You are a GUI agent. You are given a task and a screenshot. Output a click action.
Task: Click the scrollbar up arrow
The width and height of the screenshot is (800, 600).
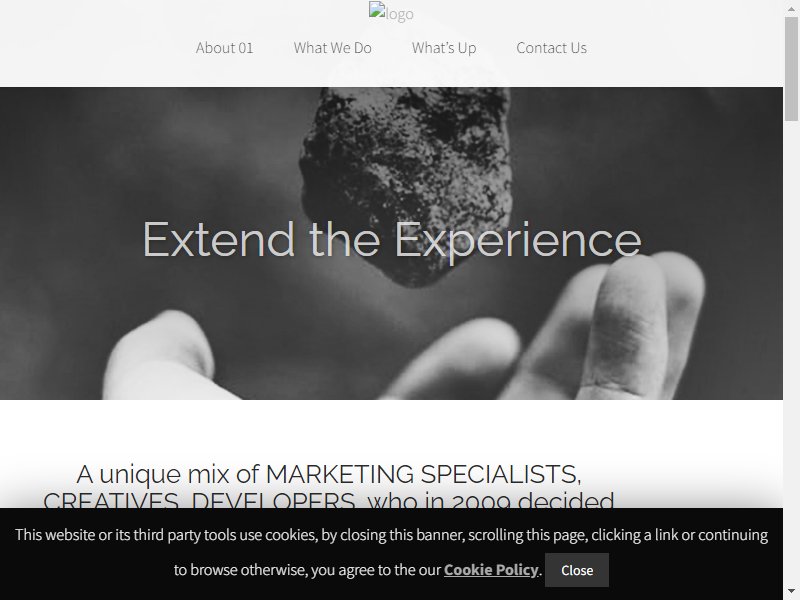coord(792,7)
